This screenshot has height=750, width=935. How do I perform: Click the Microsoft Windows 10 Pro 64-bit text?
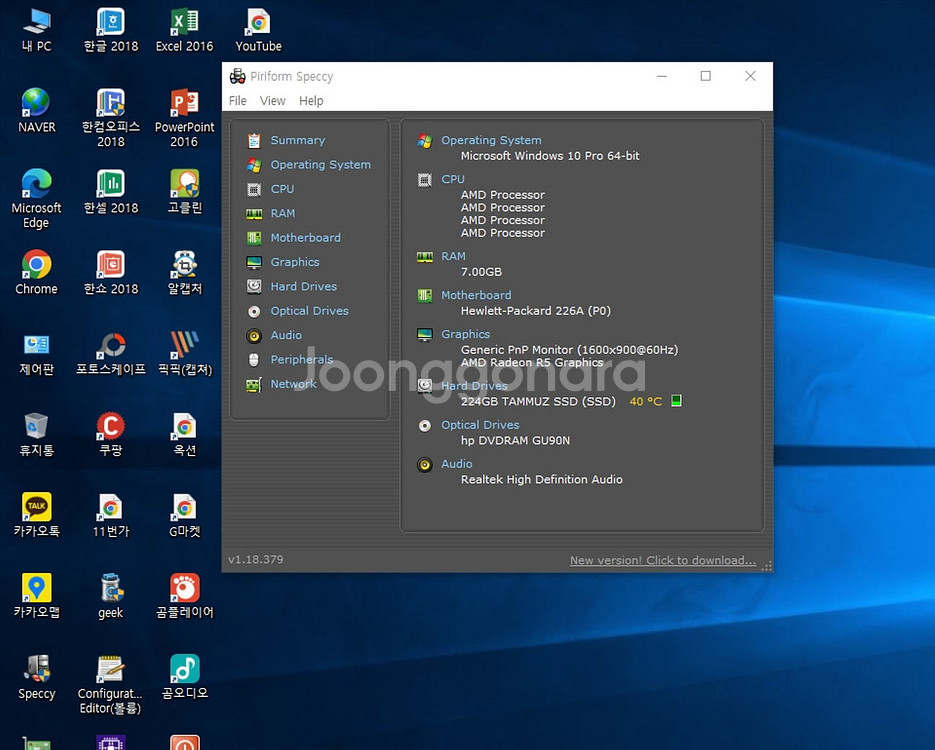(550, 156)
